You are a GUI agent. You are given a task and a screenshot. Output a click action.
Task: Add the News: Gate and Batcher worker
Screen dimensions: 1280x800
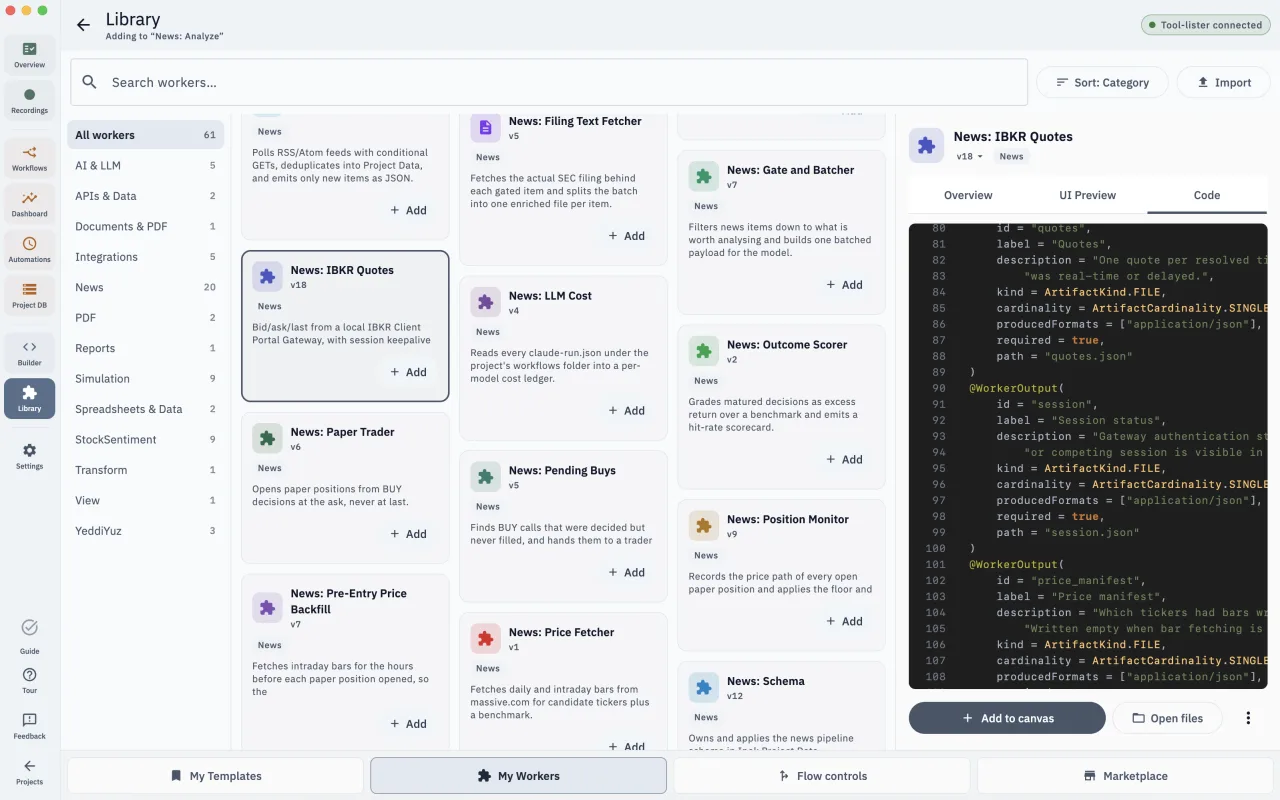click(x=844, y=285)
